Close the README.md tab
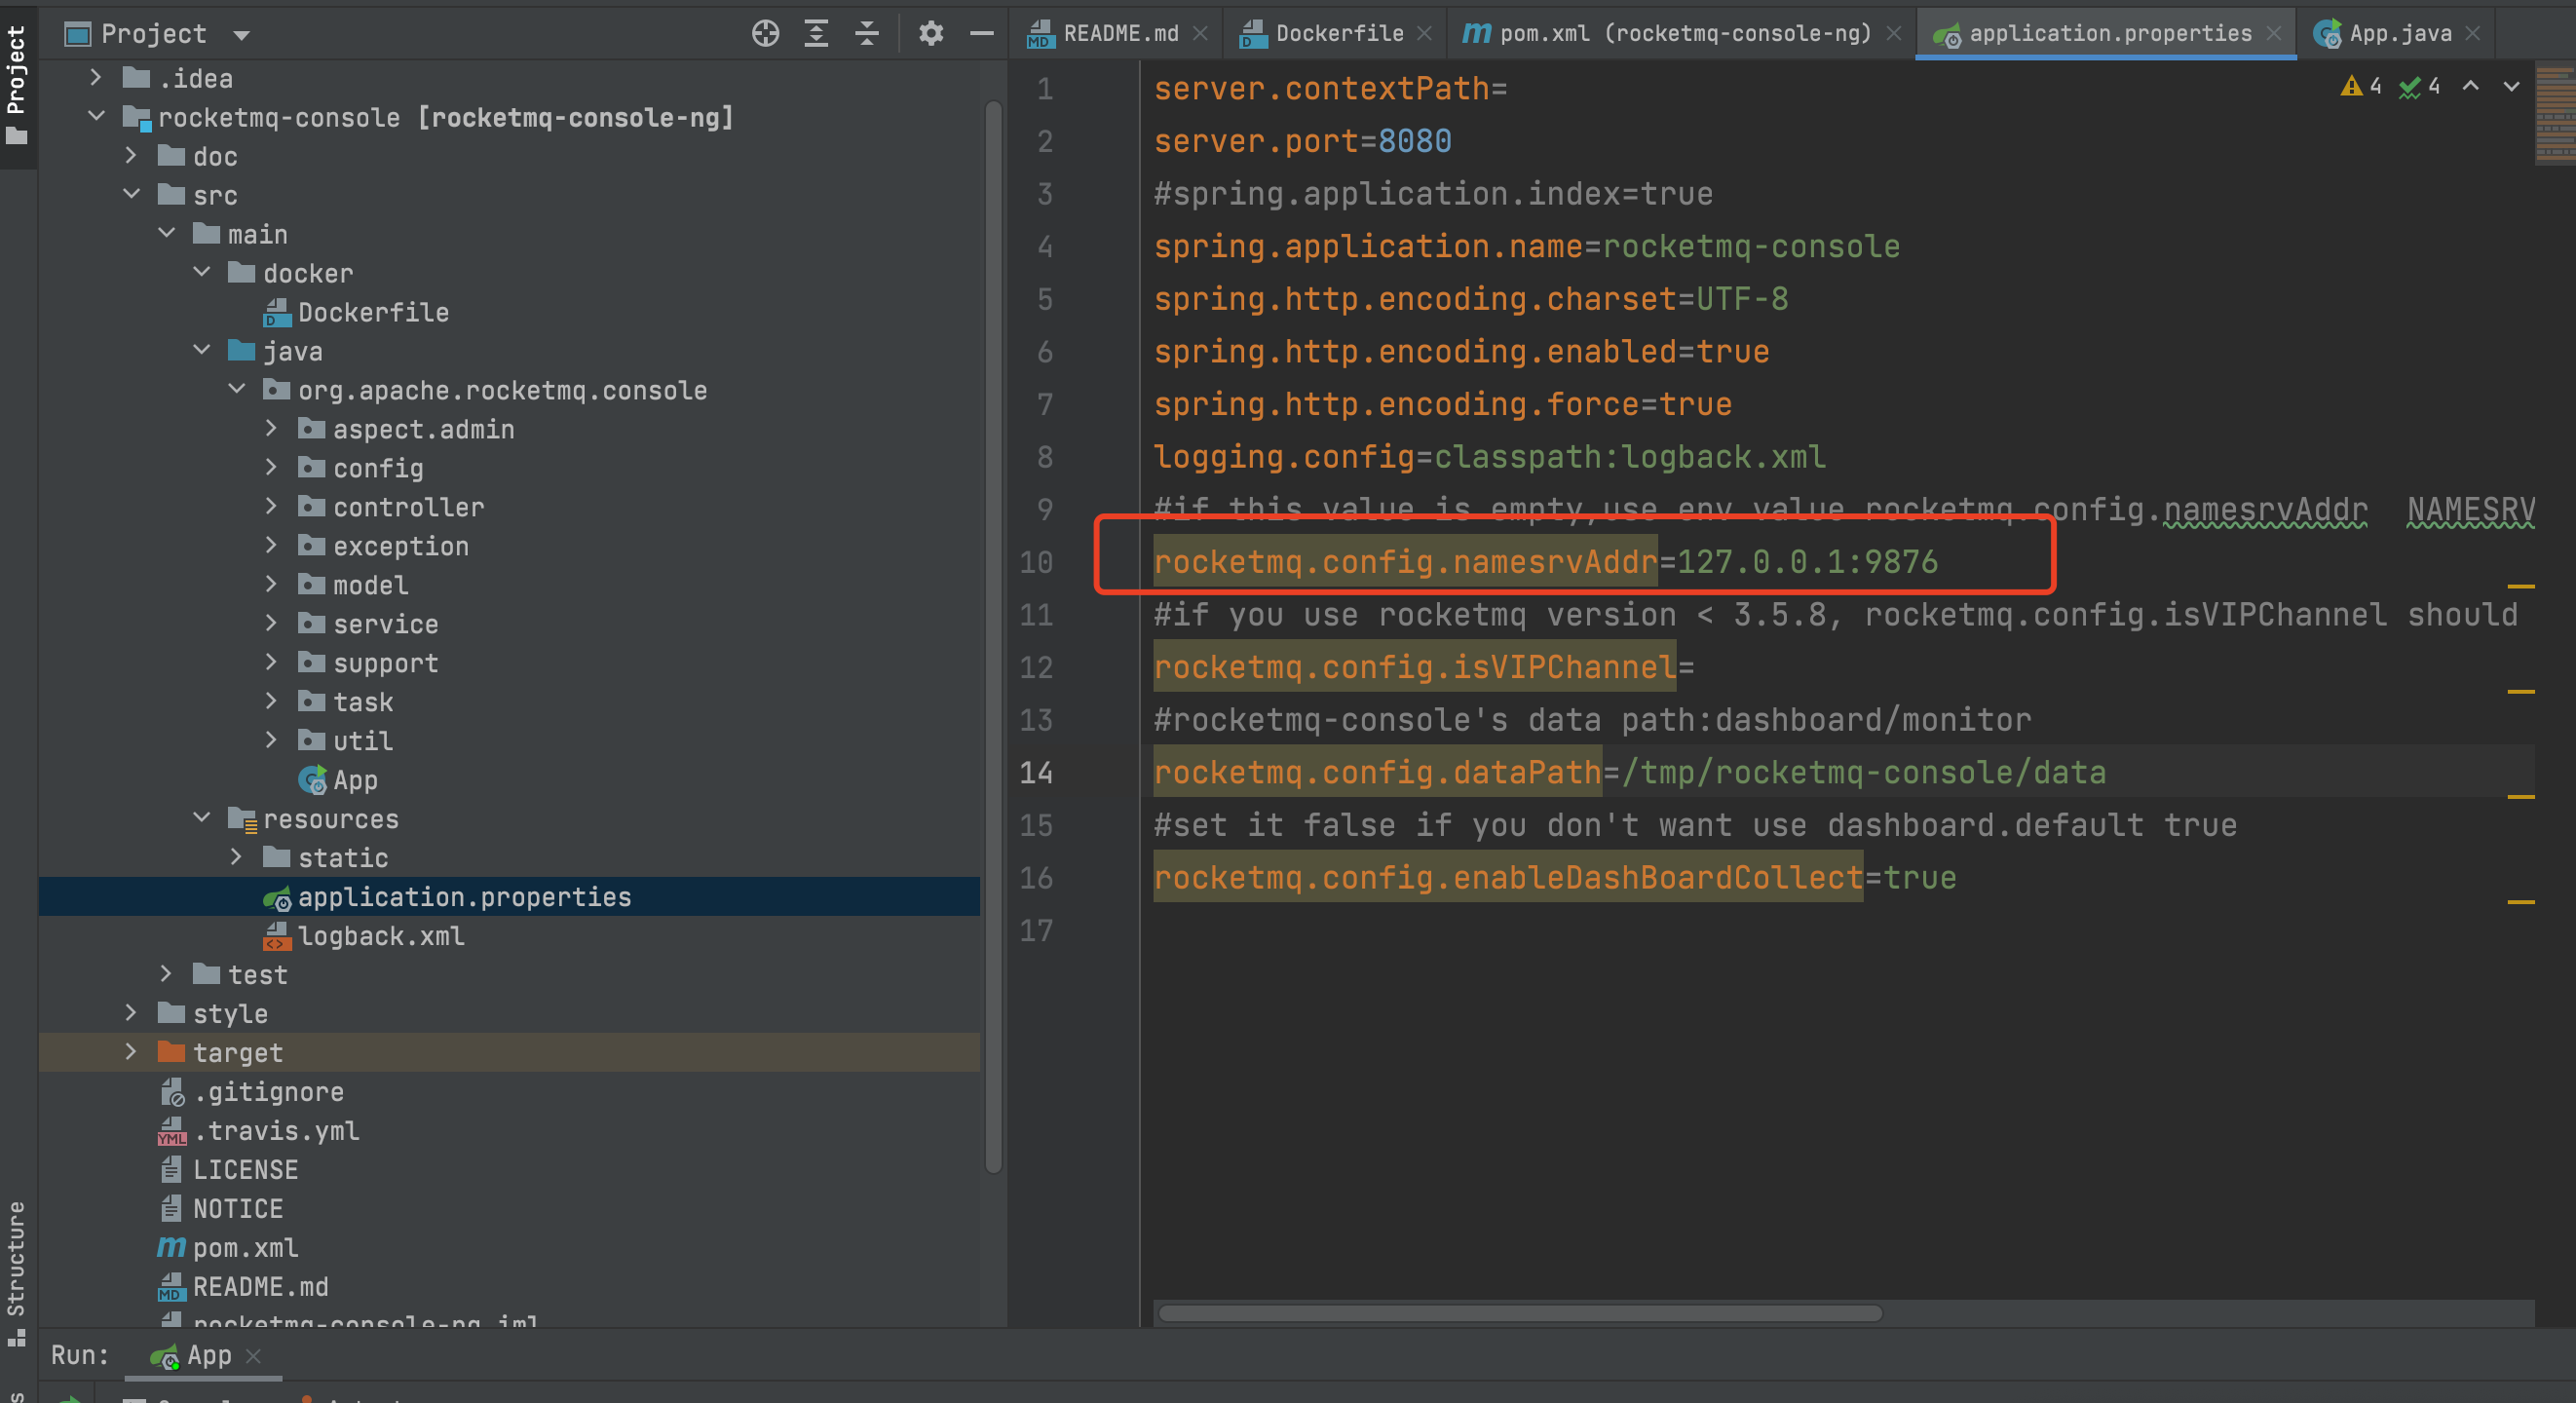 click(x=1200, y=34)
